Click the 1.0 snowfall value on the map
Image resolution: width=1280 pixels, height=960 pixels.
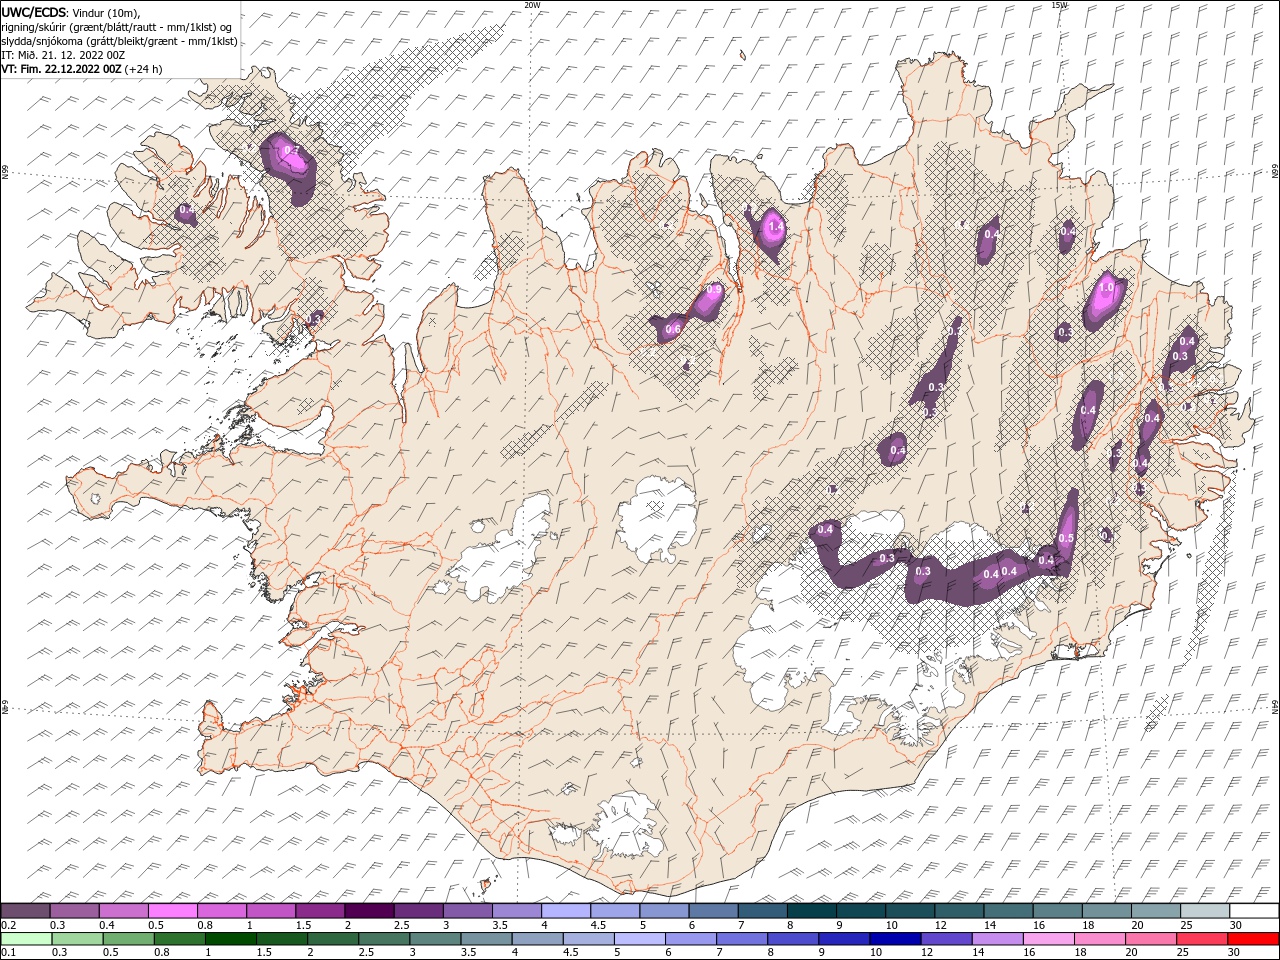(1106, 288)
